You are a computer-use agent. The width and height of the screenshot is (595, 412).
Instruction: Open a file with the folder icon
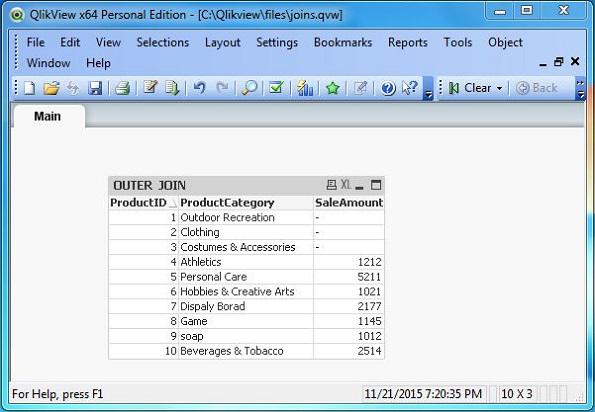(x=51, y=88)
